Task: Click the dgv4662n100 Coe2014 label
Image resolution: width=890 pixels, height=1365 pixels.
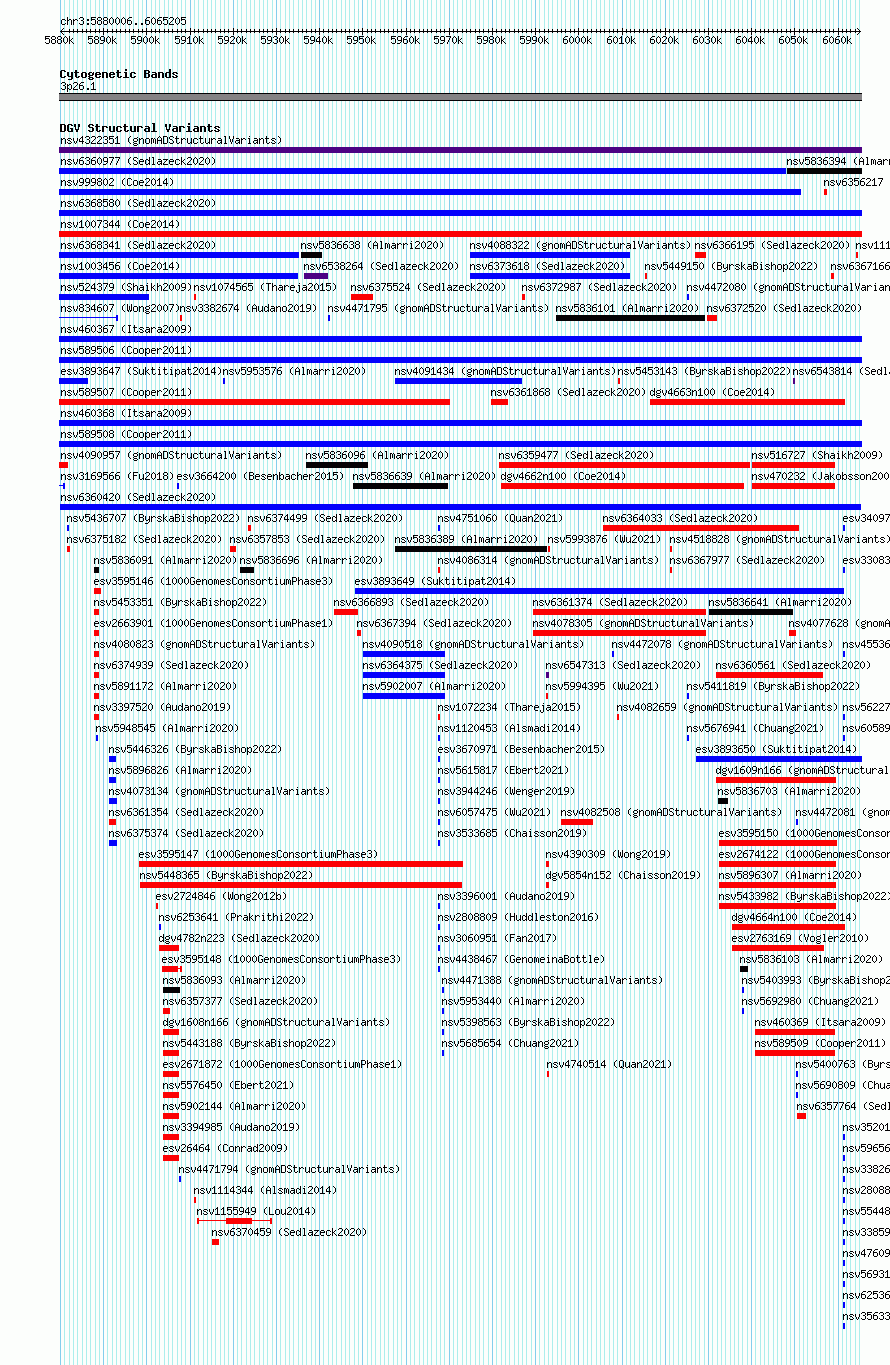Action: click(563, 477)
